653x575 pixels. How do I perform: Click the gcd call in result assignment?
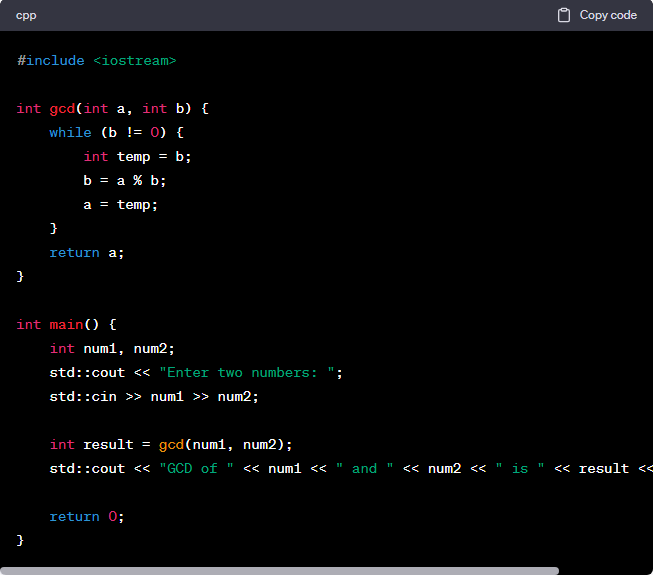click(x=171, y=445)
